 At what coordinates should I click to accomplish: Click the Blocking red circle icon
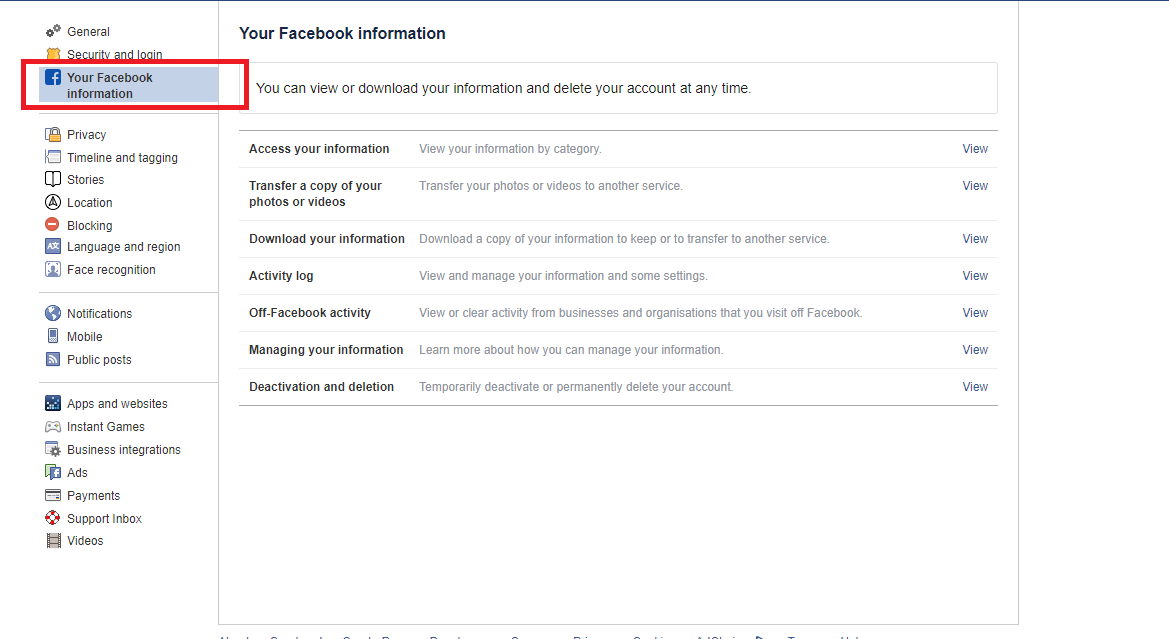(53, 225)
